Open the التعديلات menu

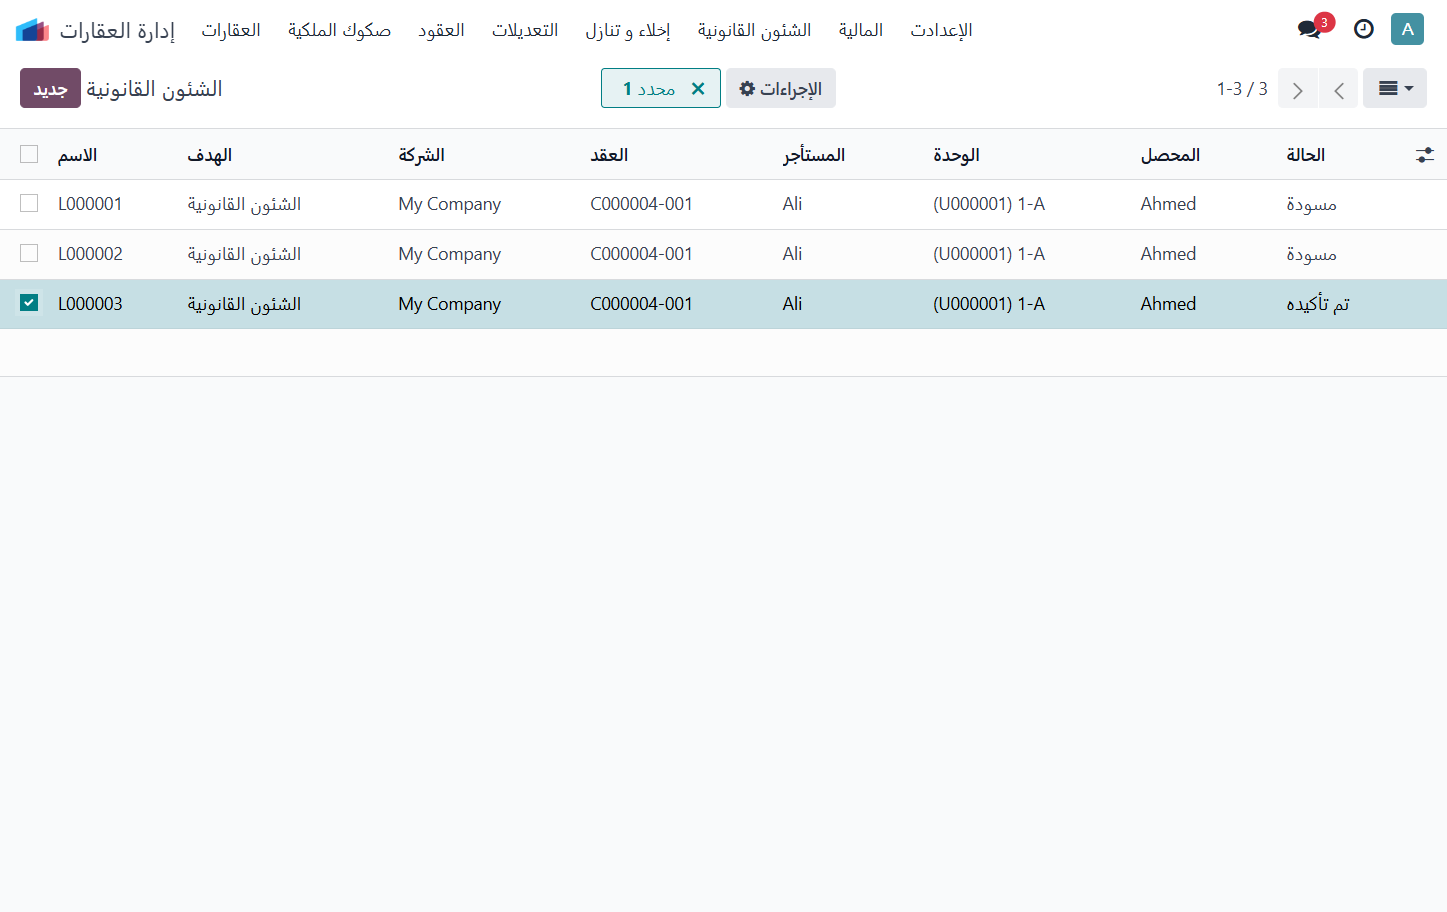tap(525, 30)
